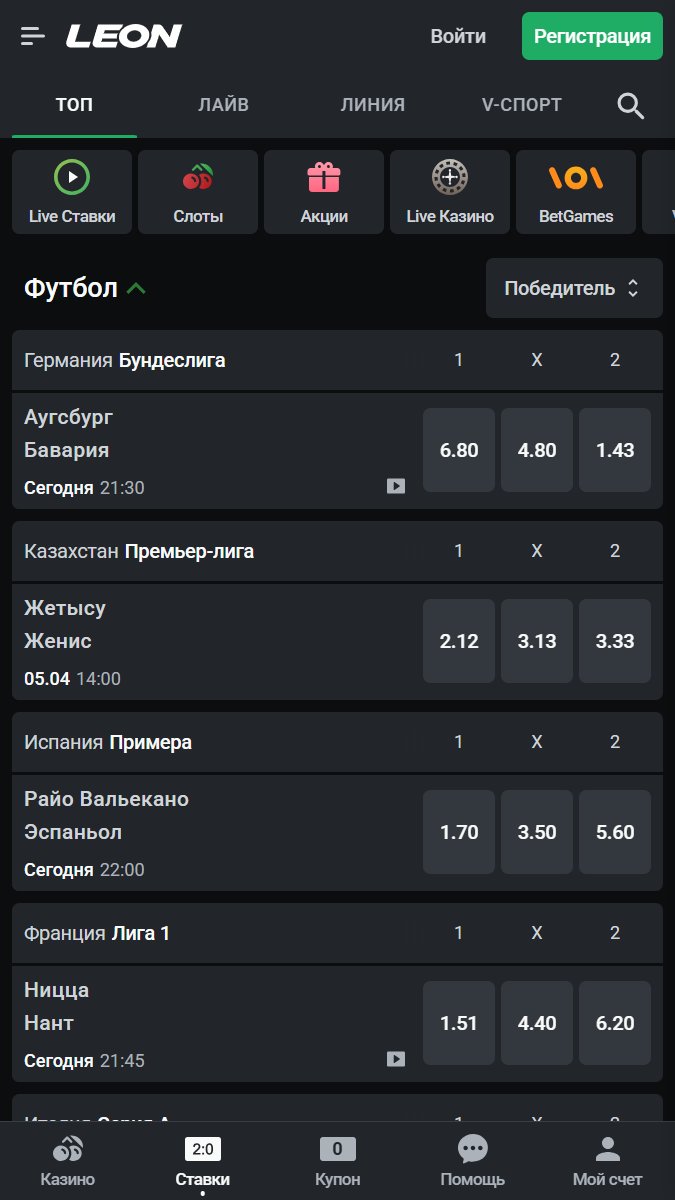The width and height of the screenshot is (675, 1200).
Task: Click the search magnifier icon
Action: tap(631, 105)
